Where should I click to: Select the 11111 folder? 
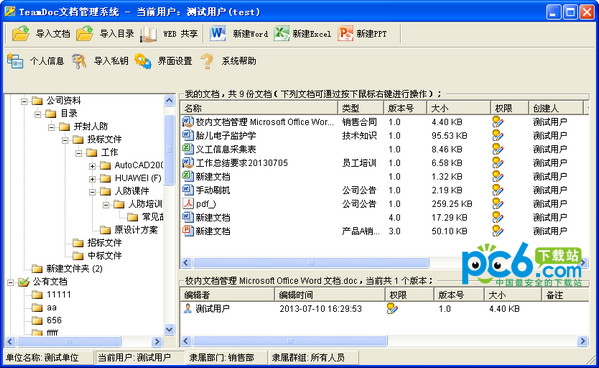coord(59,295)
